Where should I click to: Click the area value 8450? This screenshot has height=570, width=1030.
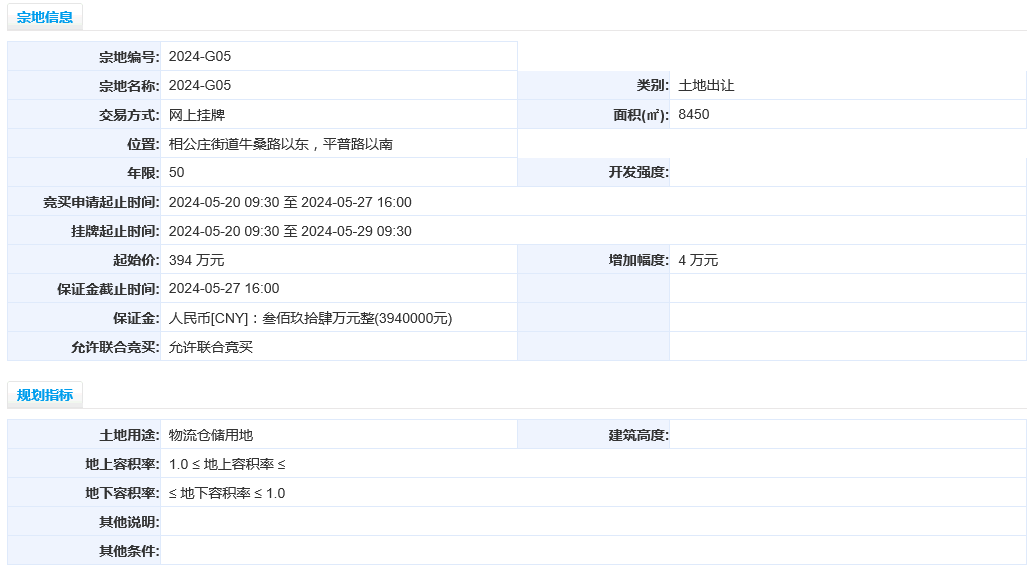694,114
